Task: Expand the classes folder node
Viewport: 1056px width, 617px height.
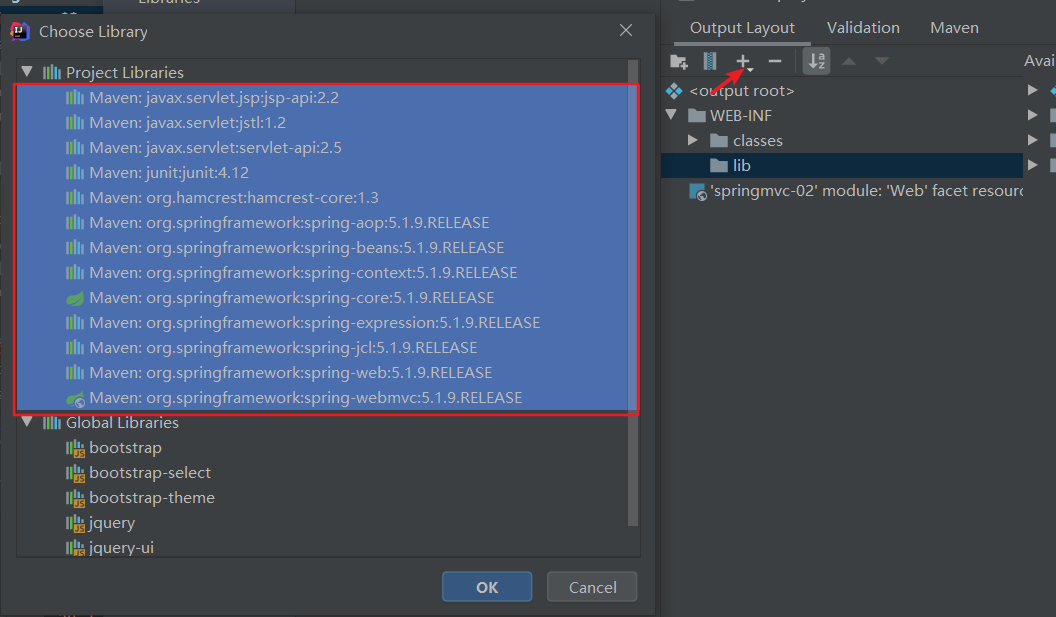Action: (x=692, y=140)
